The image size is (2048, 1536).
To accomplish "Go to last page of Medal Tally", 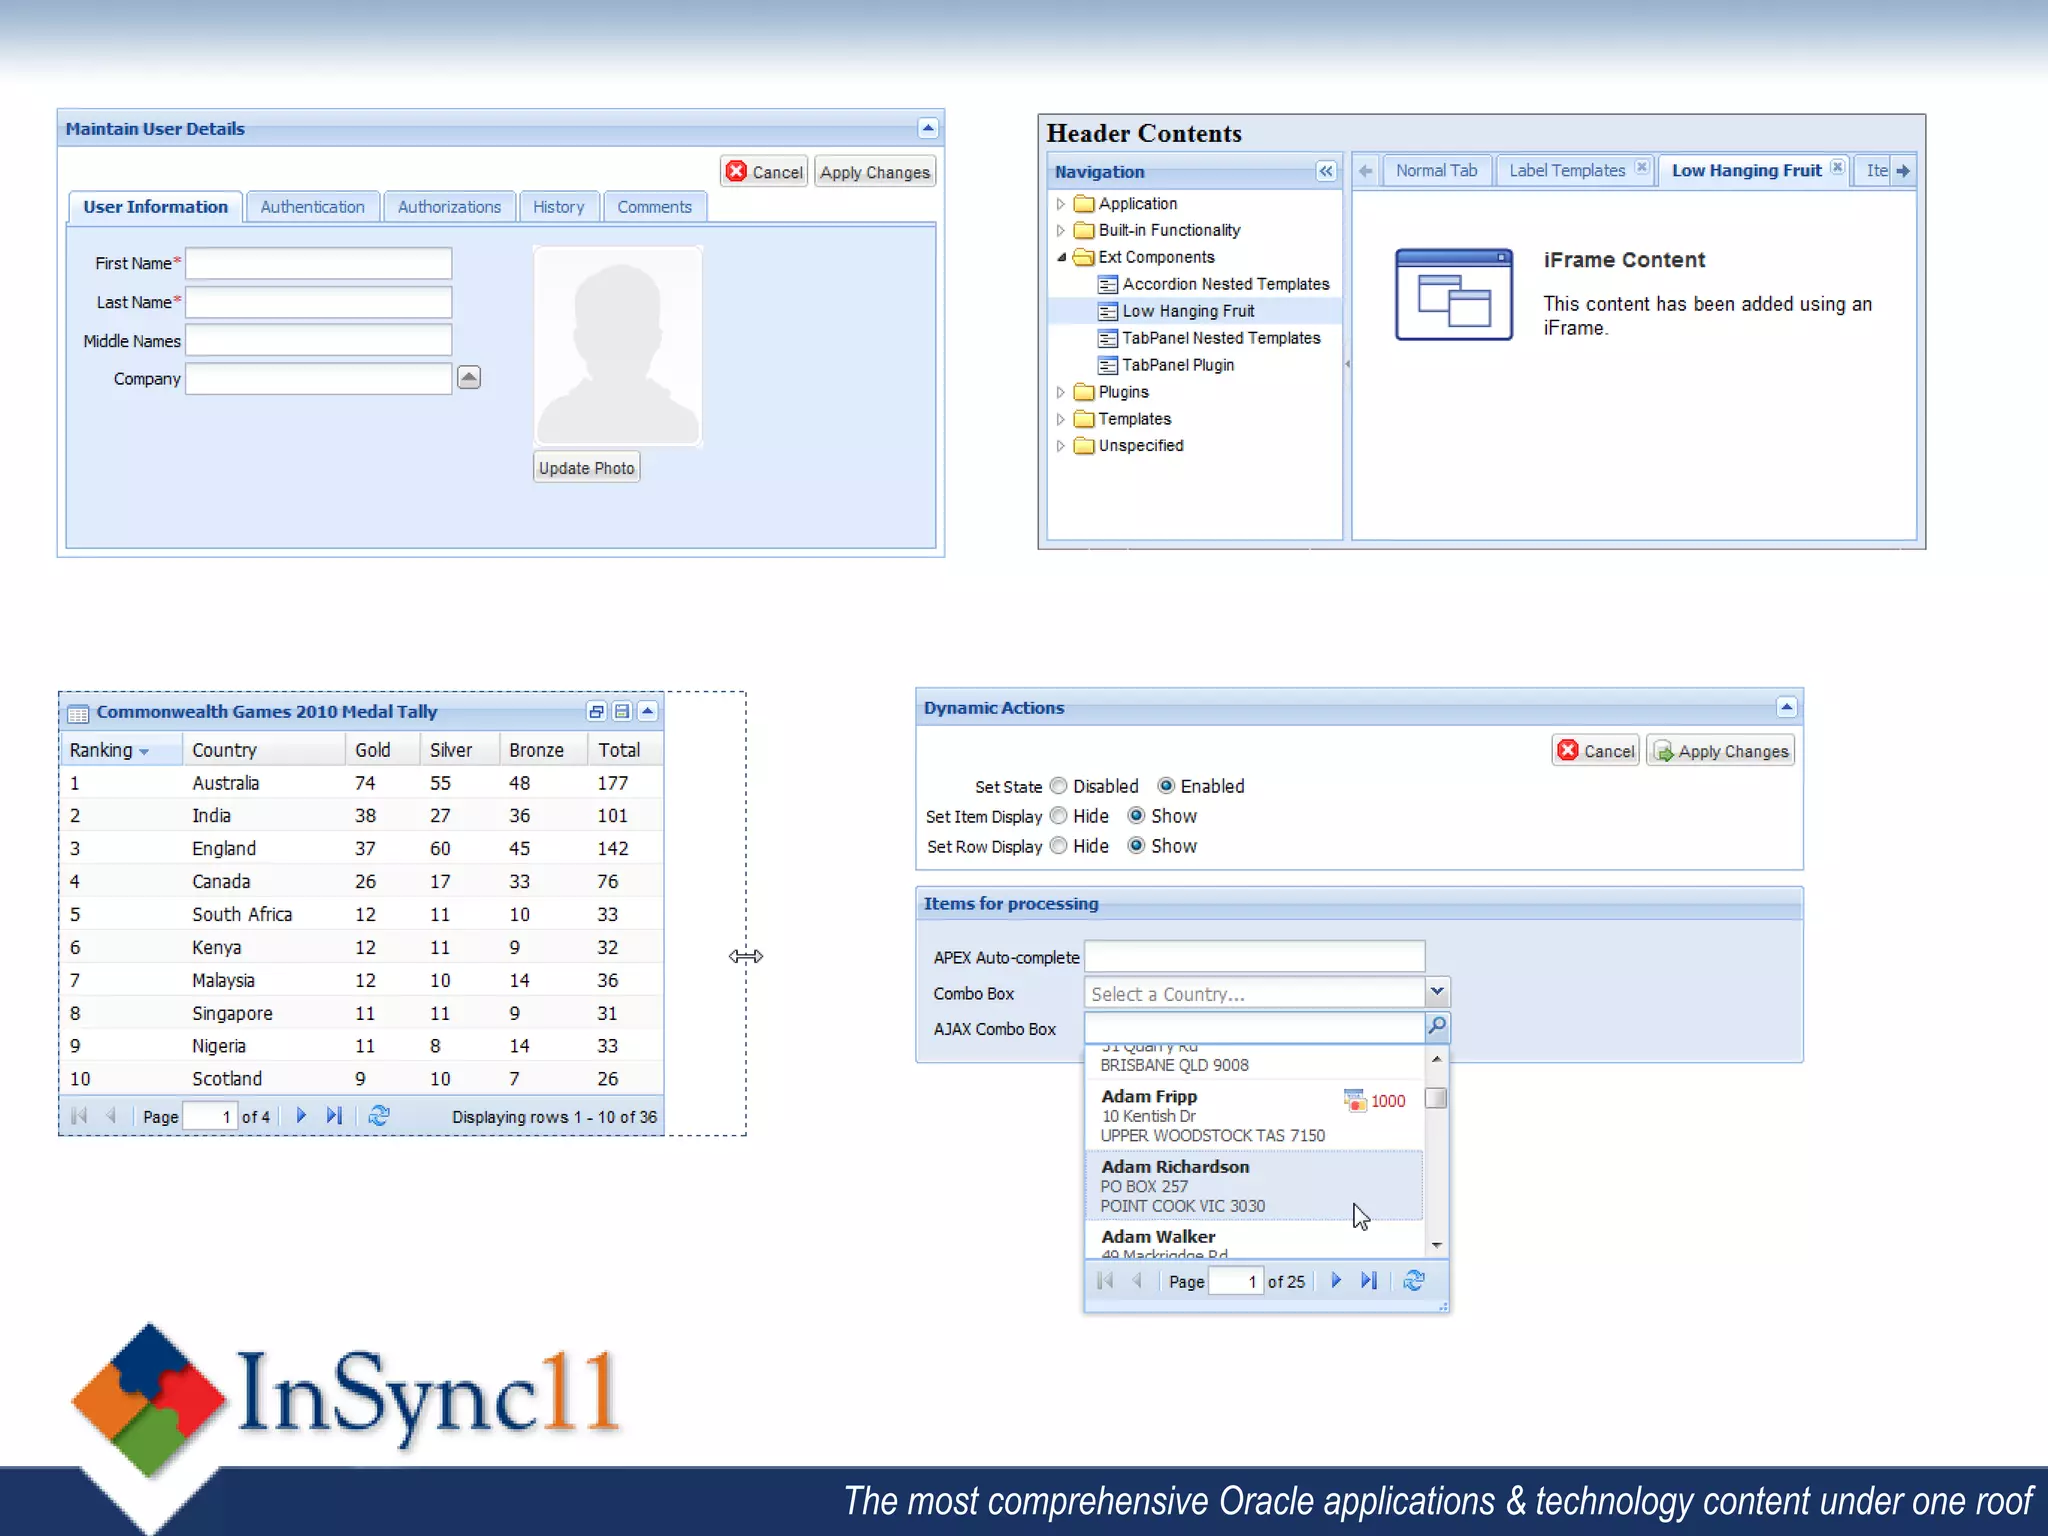I will pos(334,1116).
